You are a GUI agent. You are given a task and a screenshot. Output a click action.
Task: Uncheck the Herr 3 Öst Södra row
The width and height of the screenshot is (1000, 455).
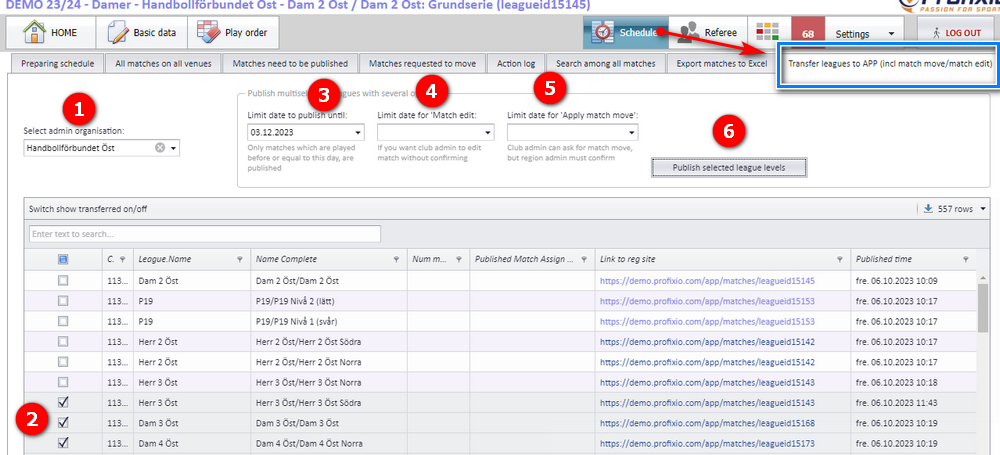point(63,402)
